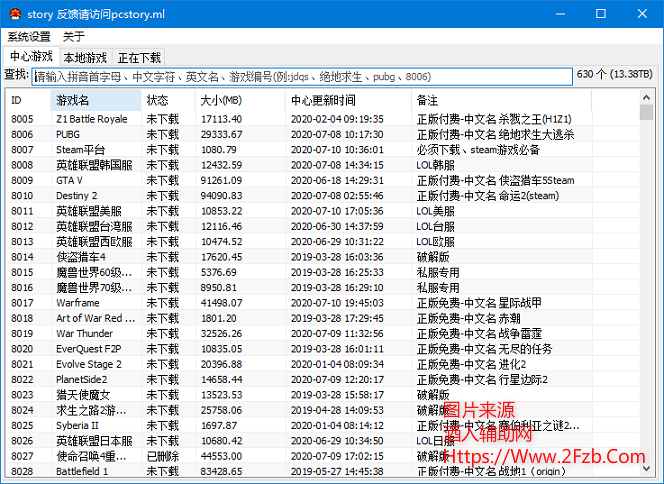
Task: Click the 630 个 (13.38TB) count label
Action: (x=614, y=74)
